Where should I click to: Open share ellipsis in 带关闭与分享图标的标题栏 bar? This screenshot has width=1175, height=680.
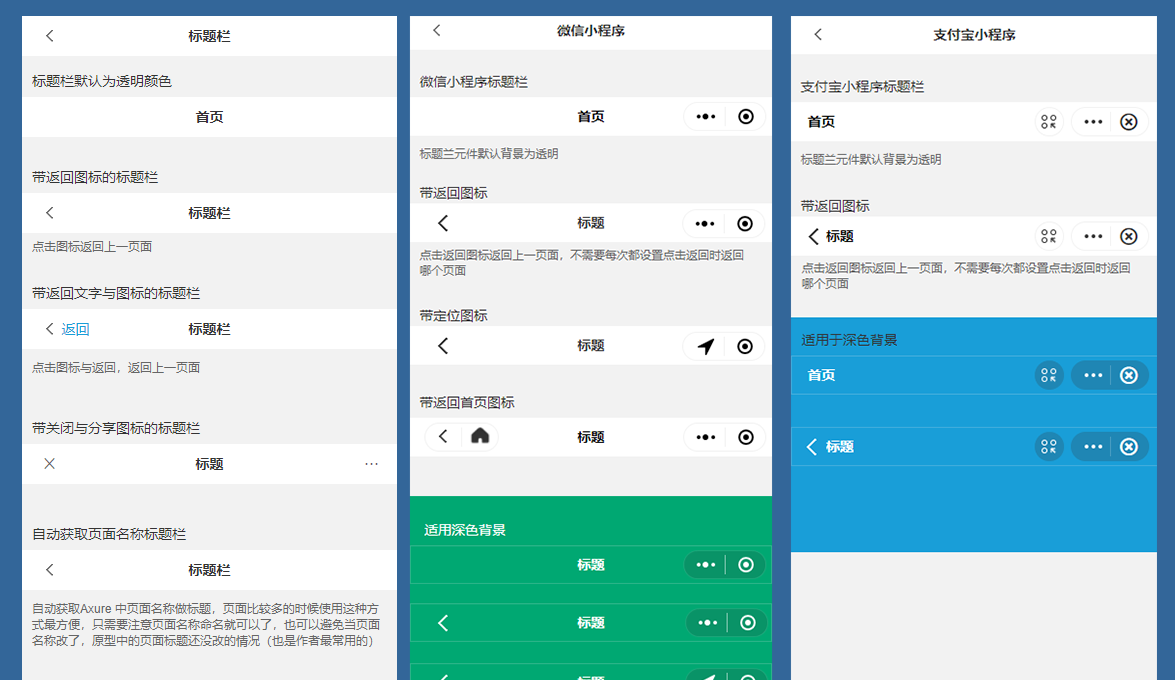371,464
